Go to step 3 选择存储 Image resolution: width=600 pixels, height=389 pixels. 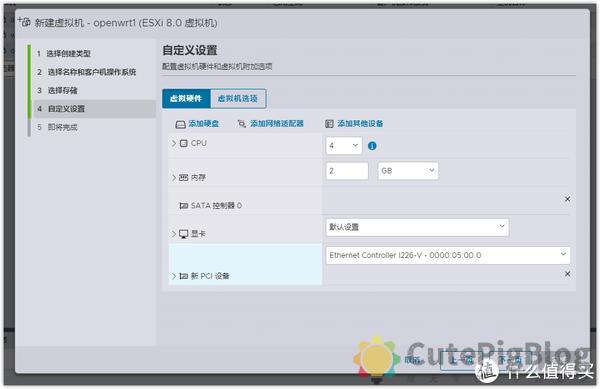pos(62,90)
